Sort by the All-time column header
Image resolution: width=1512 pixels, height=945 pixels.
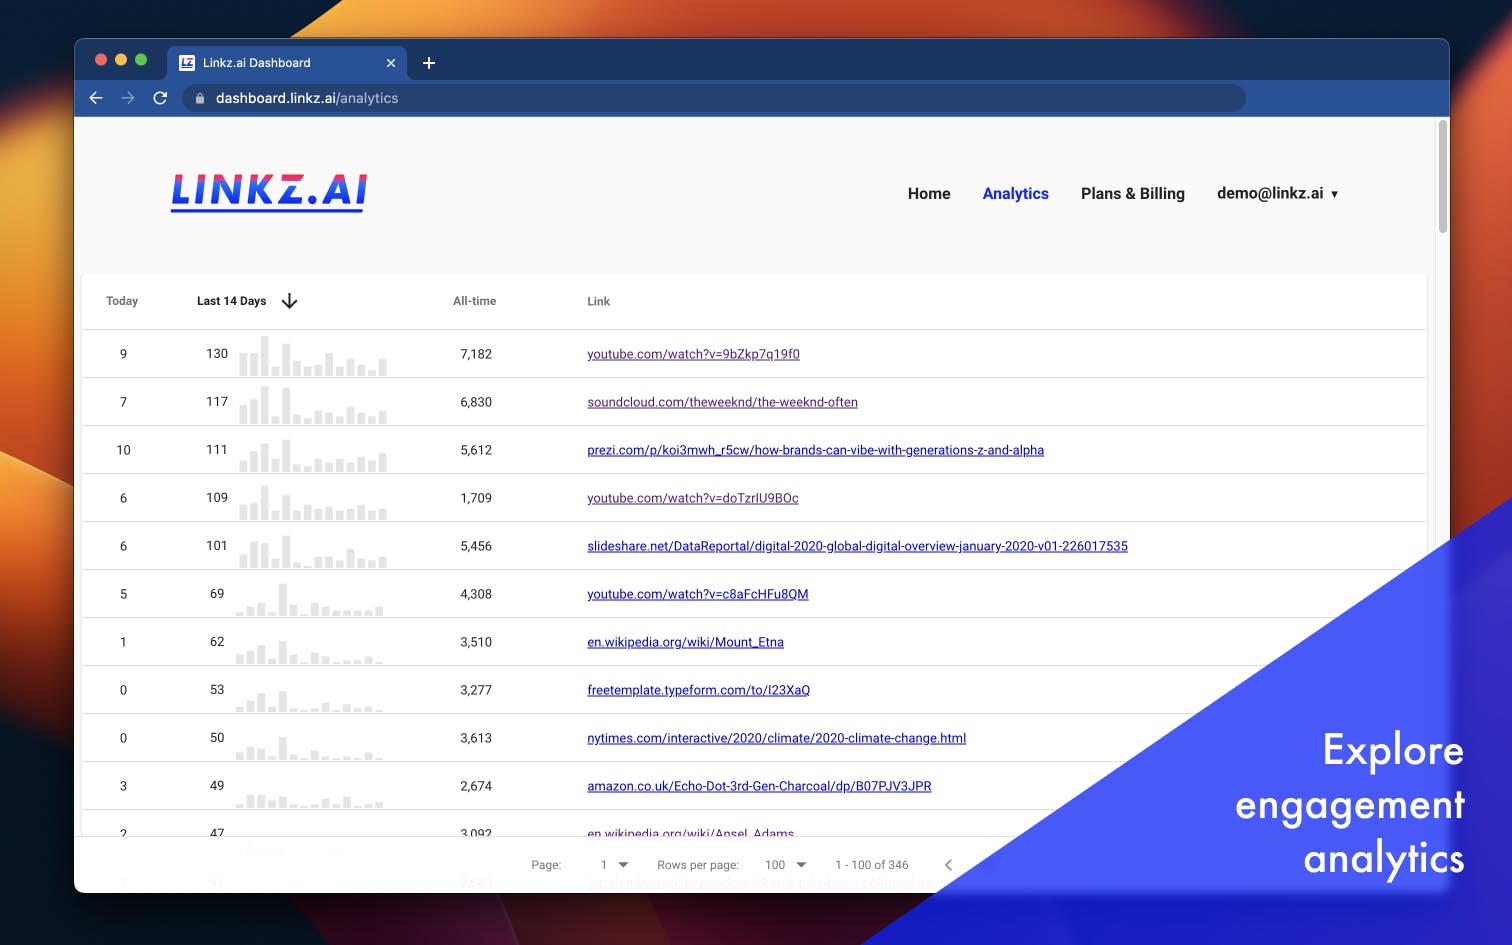tap(475, 301)
